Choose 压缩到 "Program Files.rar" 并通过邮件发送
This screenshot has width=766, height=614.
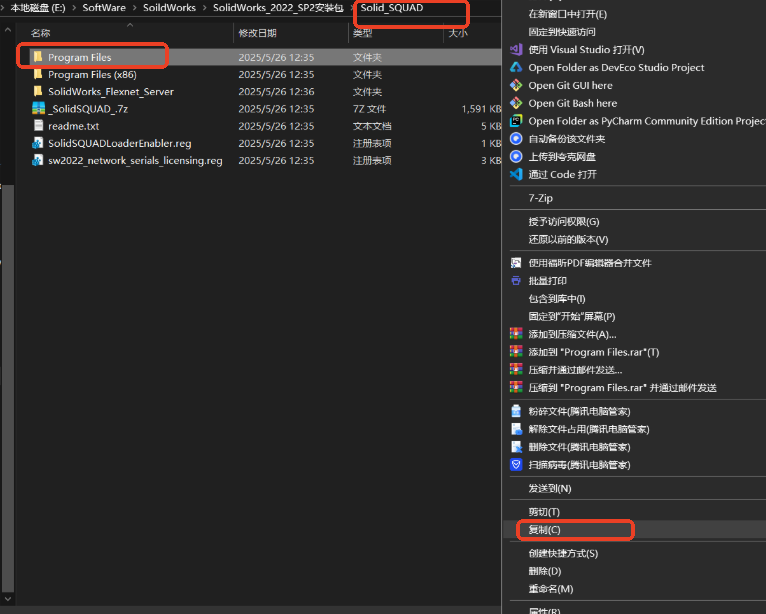622,388
